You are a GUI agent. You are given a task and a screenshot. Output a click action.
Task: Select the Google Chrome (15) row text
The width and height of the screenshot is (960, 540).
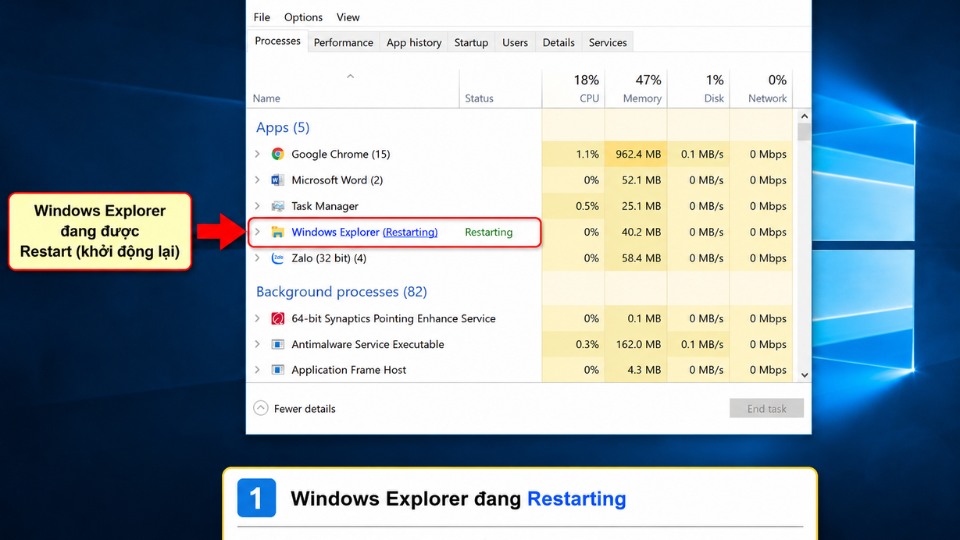pos(340,154)
